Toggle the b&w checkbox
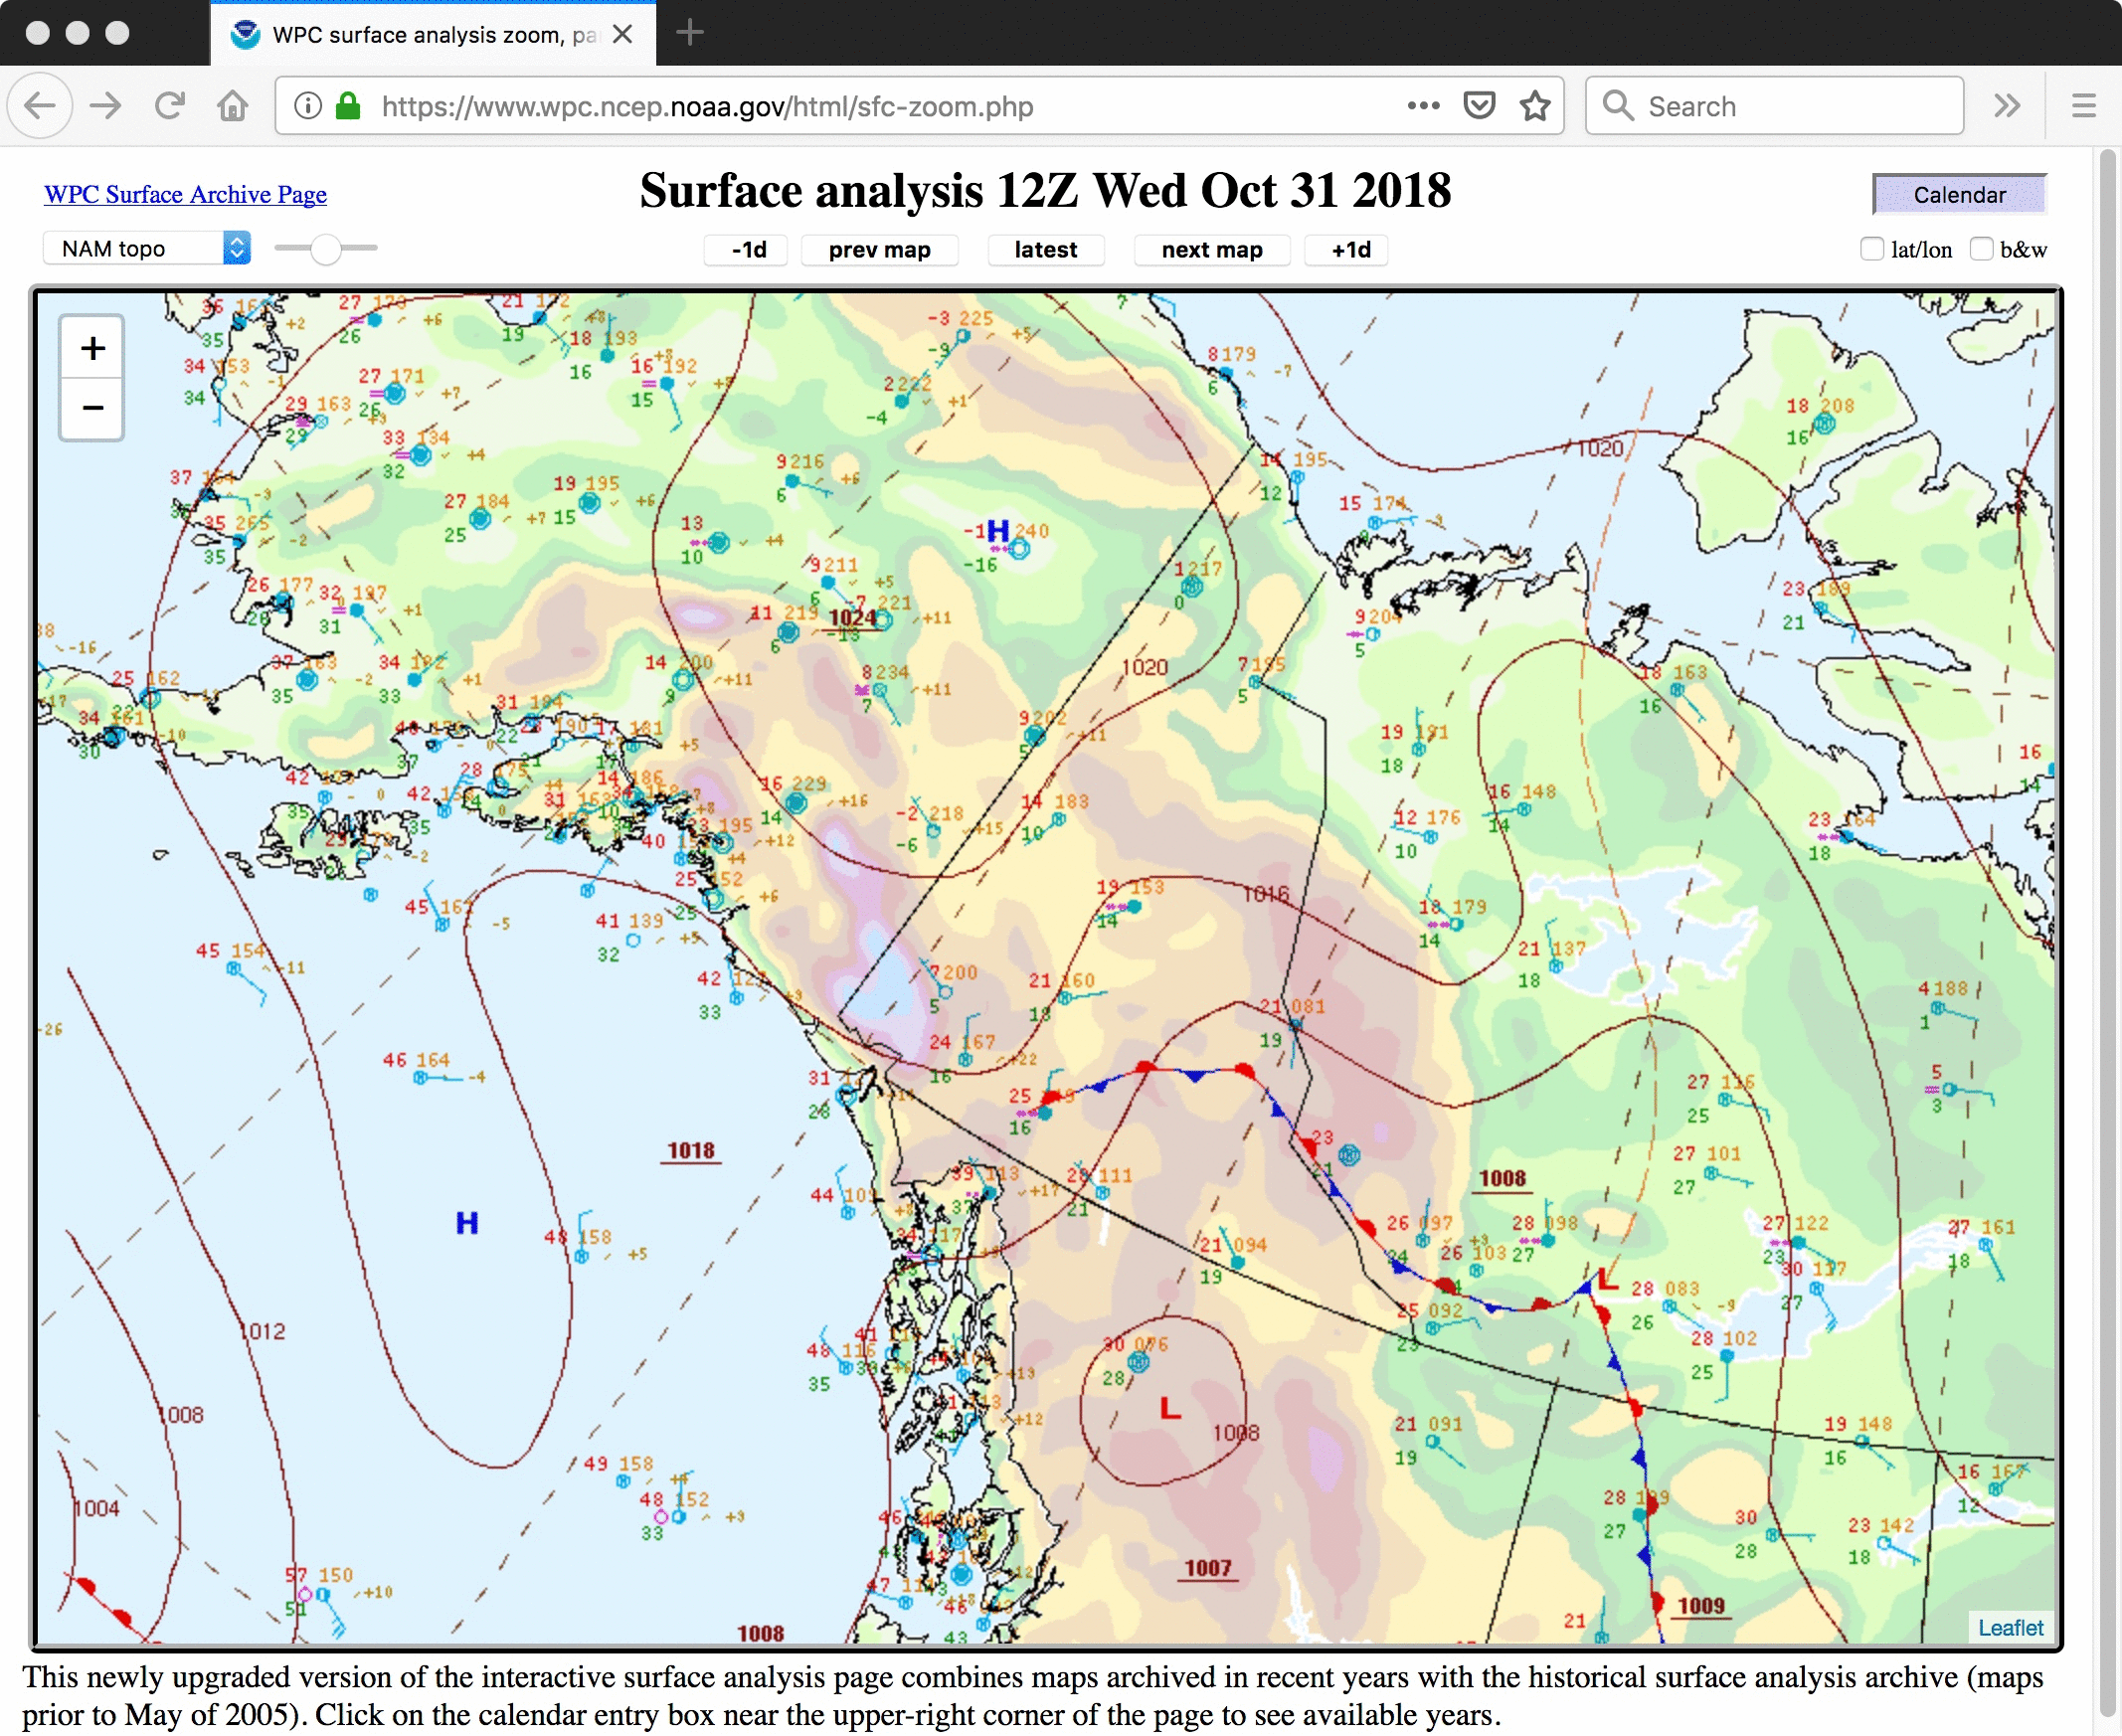The height and width of the screenshot is (1736, 2122). pyautogui.click(x=1980, y=249)
